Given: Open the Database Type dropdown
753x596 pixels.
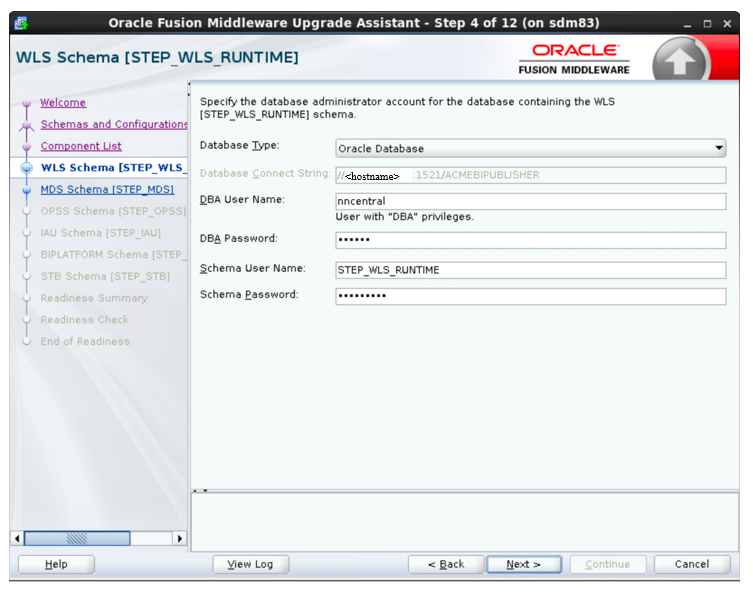Looking at the screenshot, I should [530, 148].
